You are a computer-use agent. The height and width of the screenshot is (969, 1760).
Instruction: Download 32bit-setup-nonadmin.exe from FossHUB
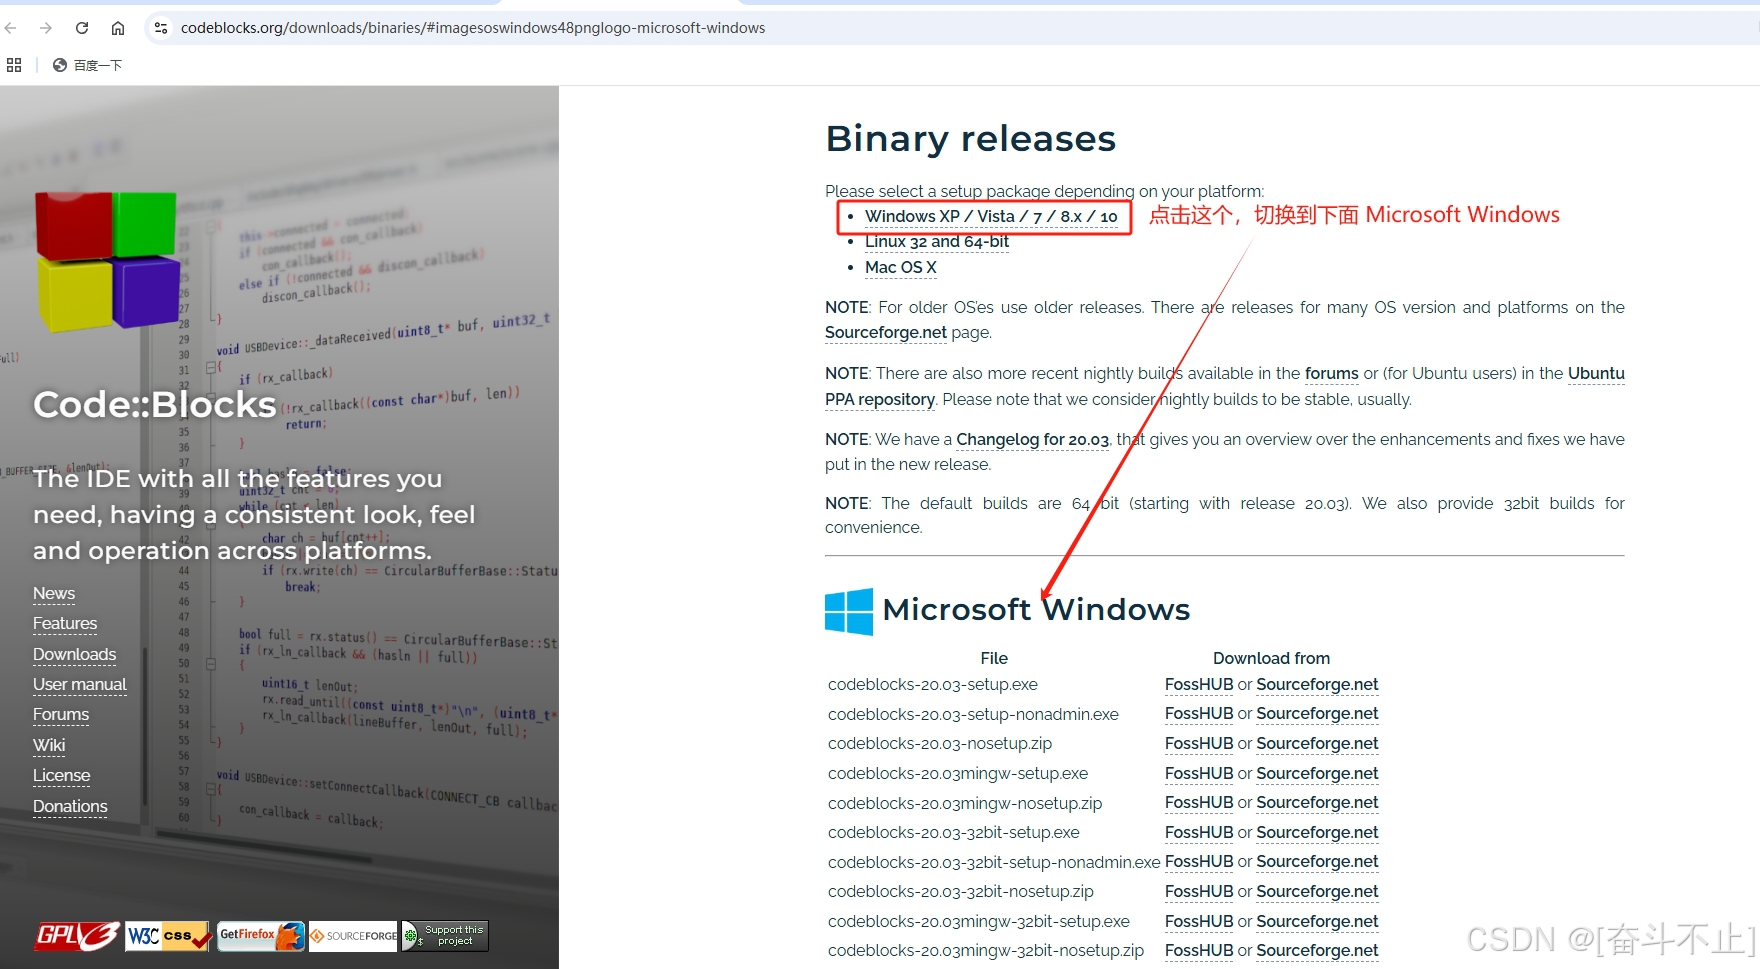[1199, 862]
